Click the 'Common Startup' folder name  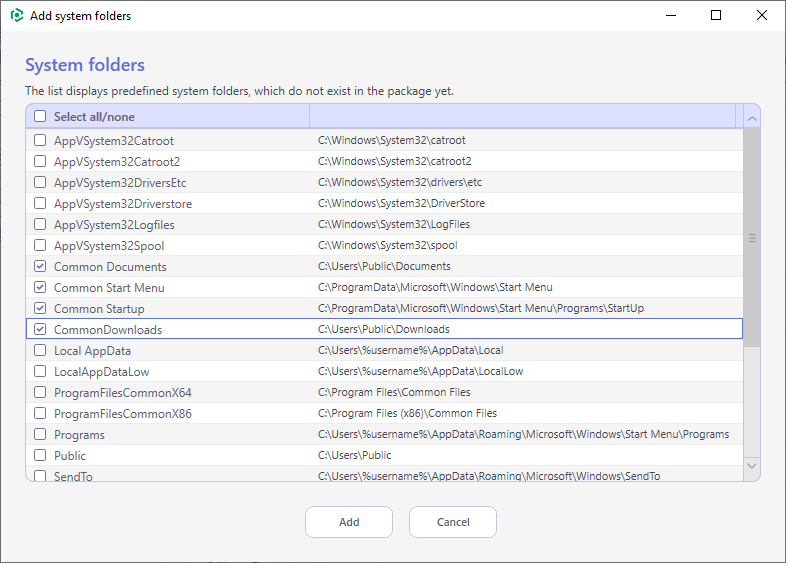coord(99,309)
